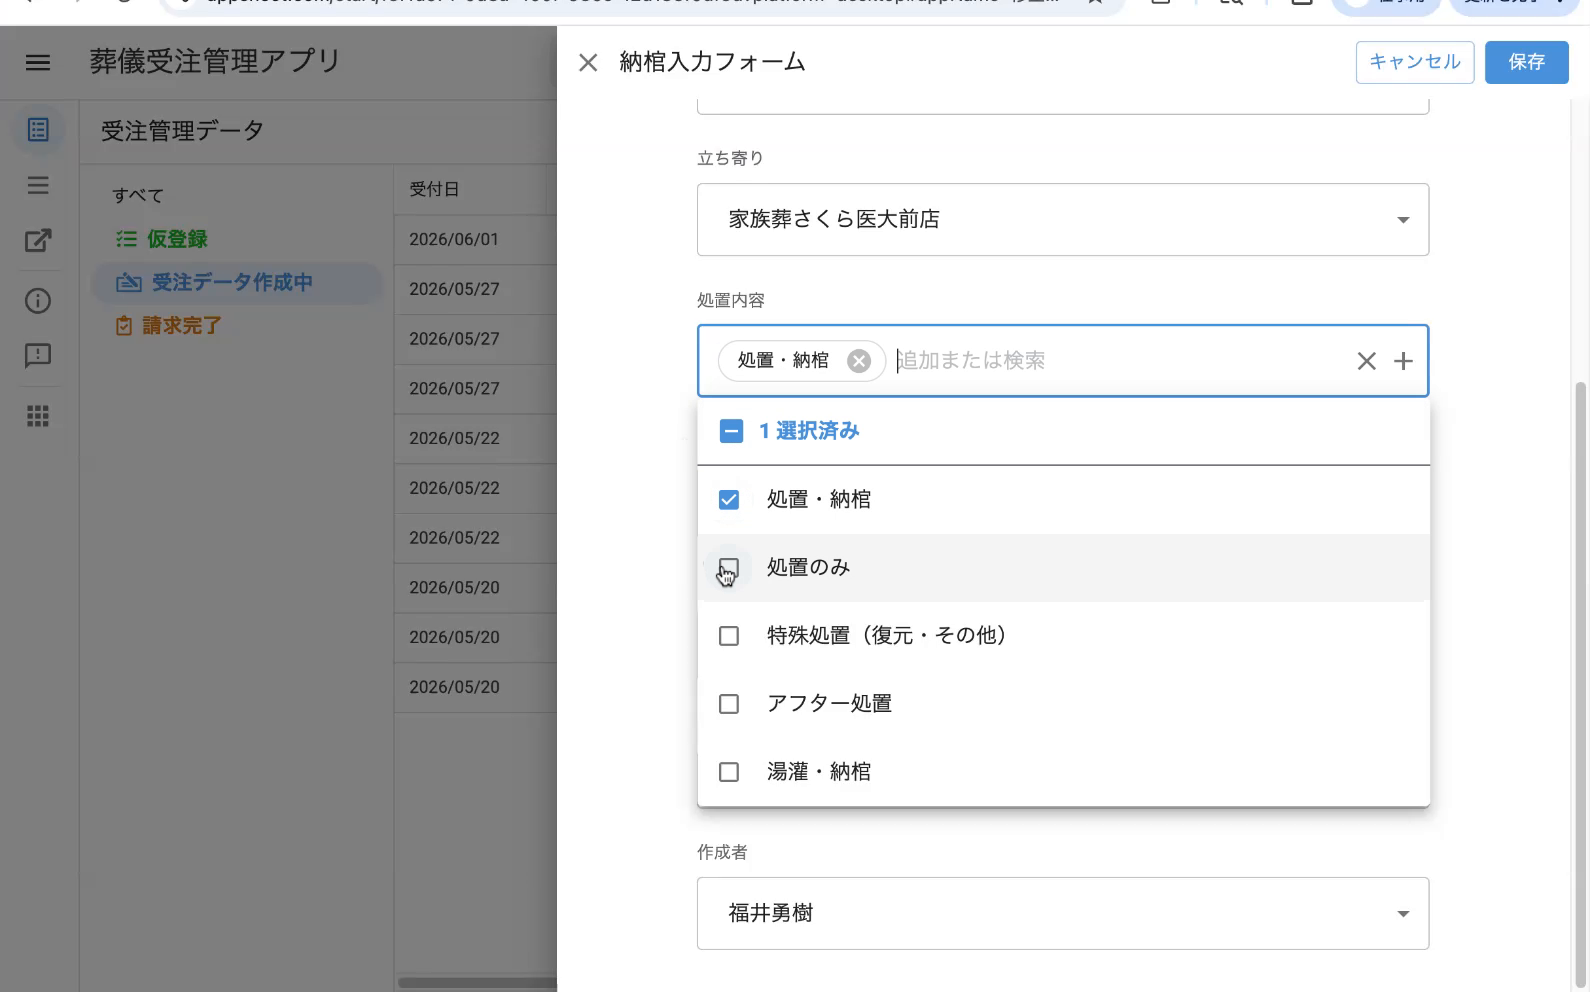Open the lines menu sidebar icon

pos(38,185)
